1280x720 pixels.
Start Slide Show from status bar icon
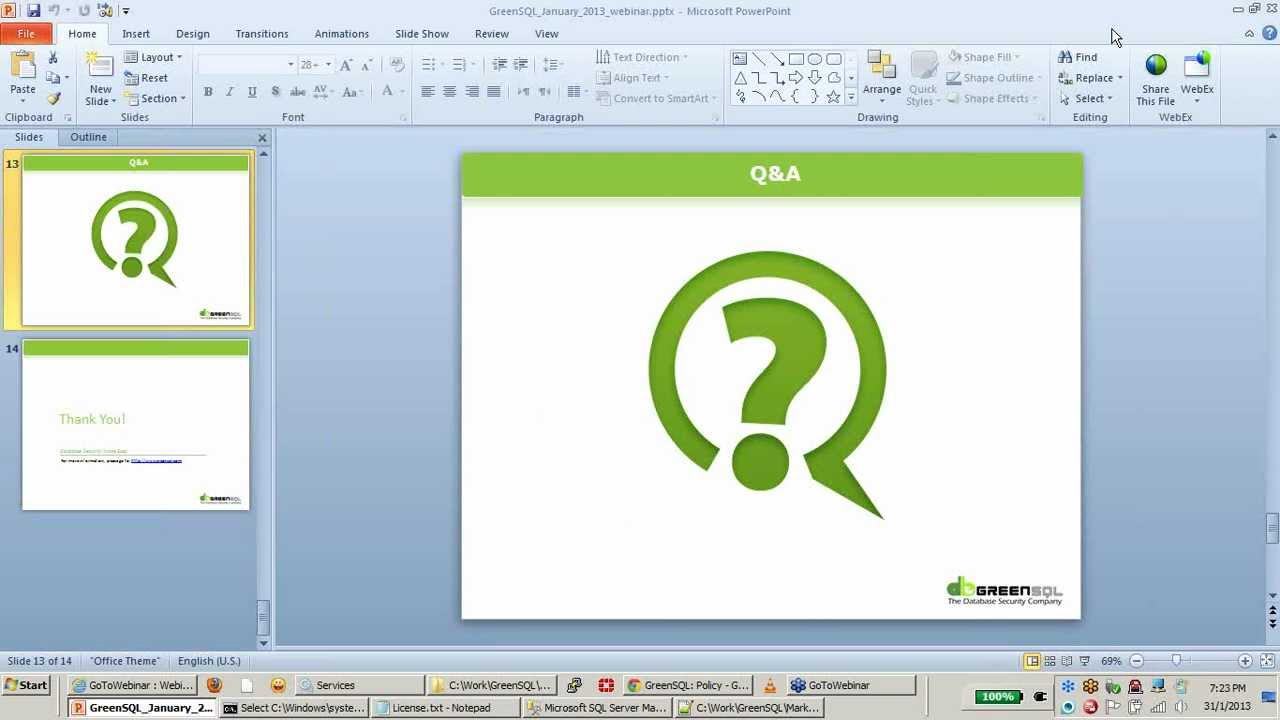pyautogui.click(x=1085, y=661)
